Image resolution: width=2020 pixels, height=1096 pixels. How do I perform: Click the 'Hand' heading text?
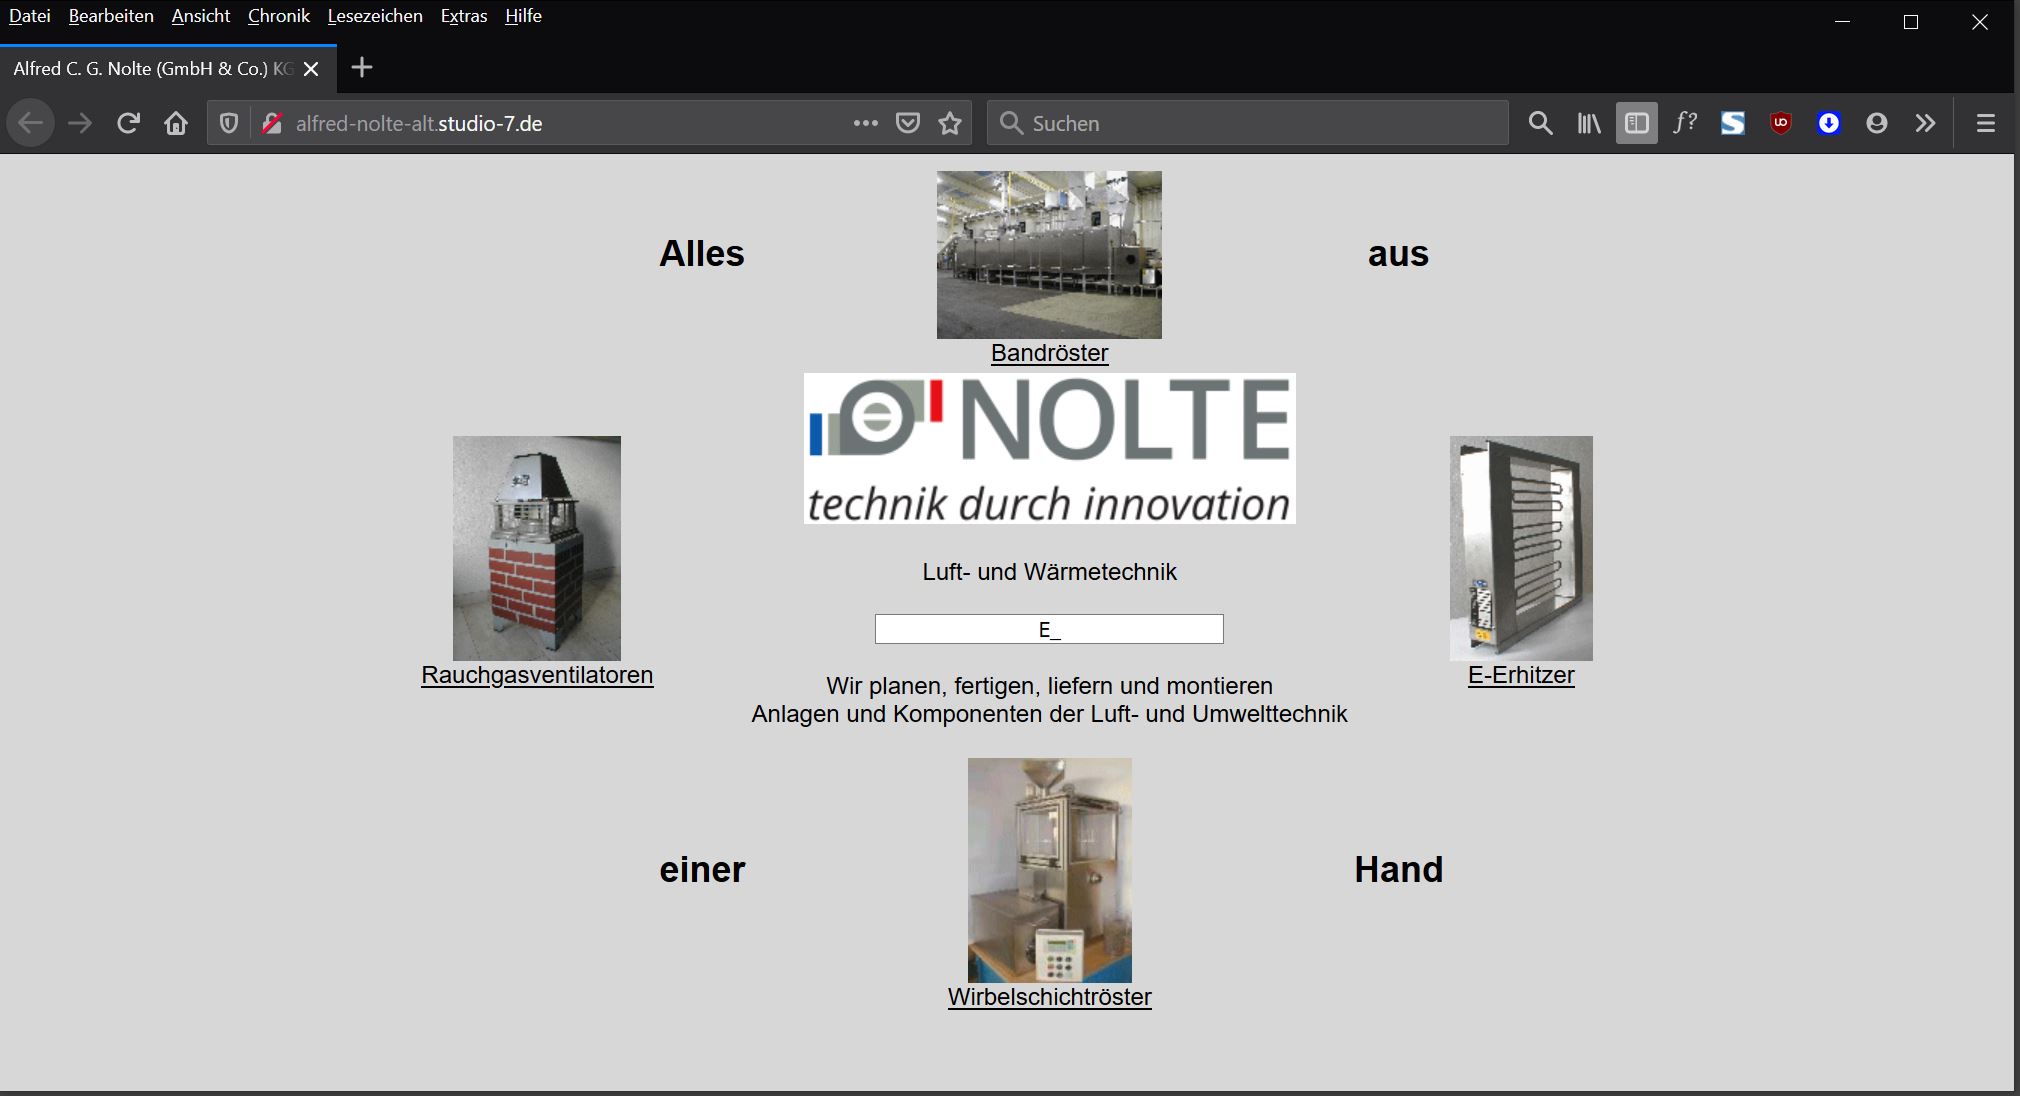[x=1398, y=870]
